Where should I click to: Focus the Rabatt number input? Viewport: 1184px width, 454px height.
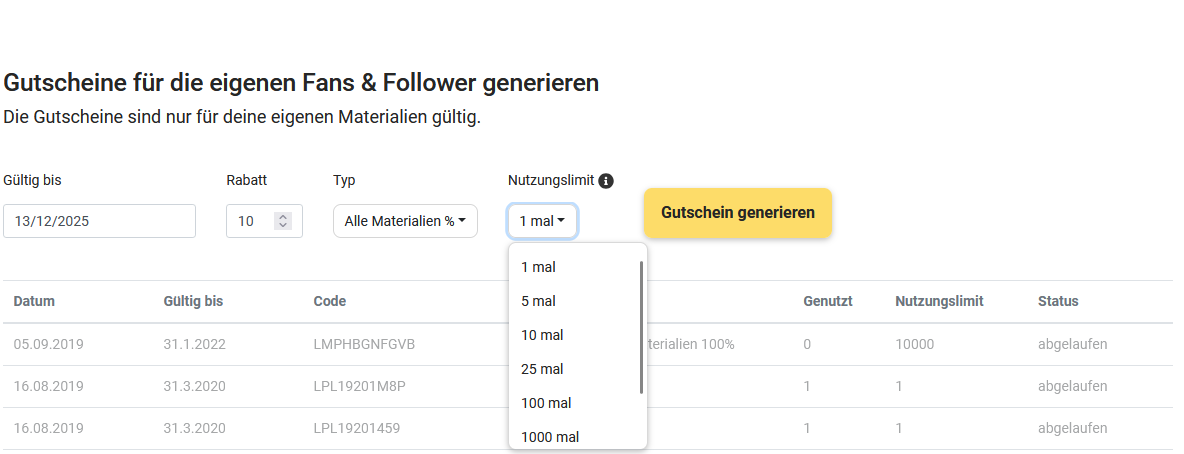point(248,221)
